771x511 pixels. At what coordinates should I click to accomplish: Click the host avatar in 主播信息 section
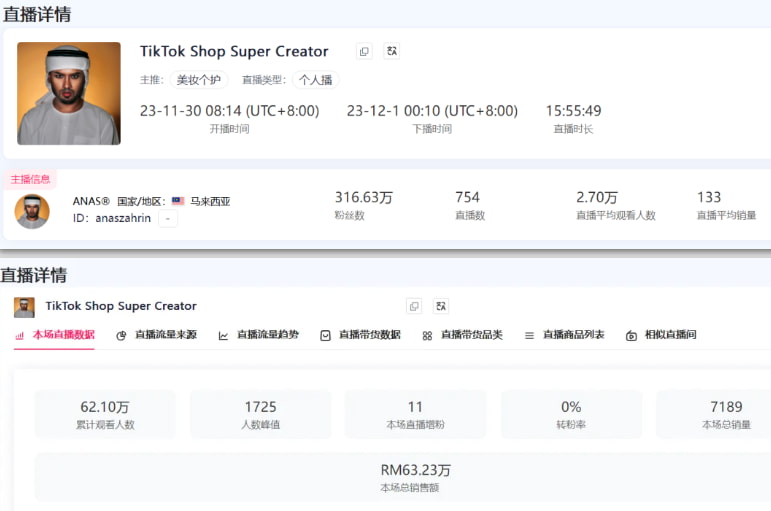pyautogui.click(x=32, y=211)
